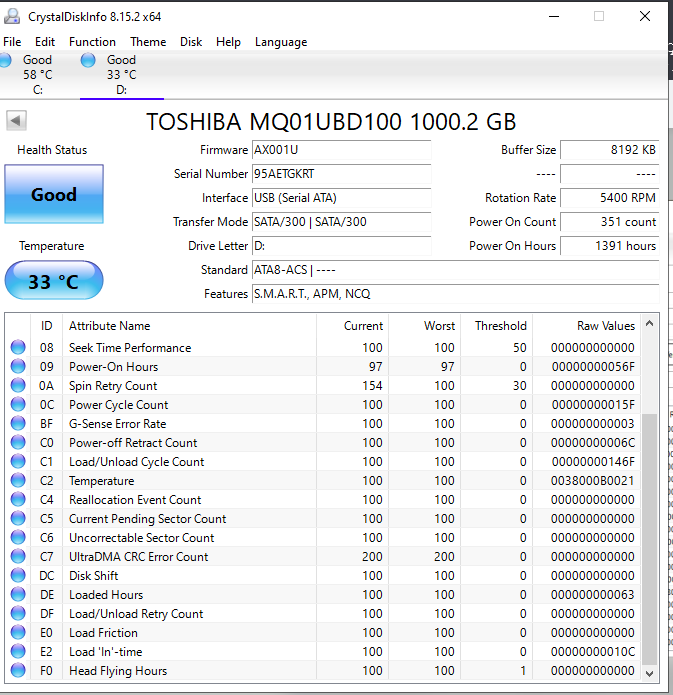Click the previous disk arrow button
Viewport: 673px width, 695px height.
pyautogui.click(x=16, y=121)
